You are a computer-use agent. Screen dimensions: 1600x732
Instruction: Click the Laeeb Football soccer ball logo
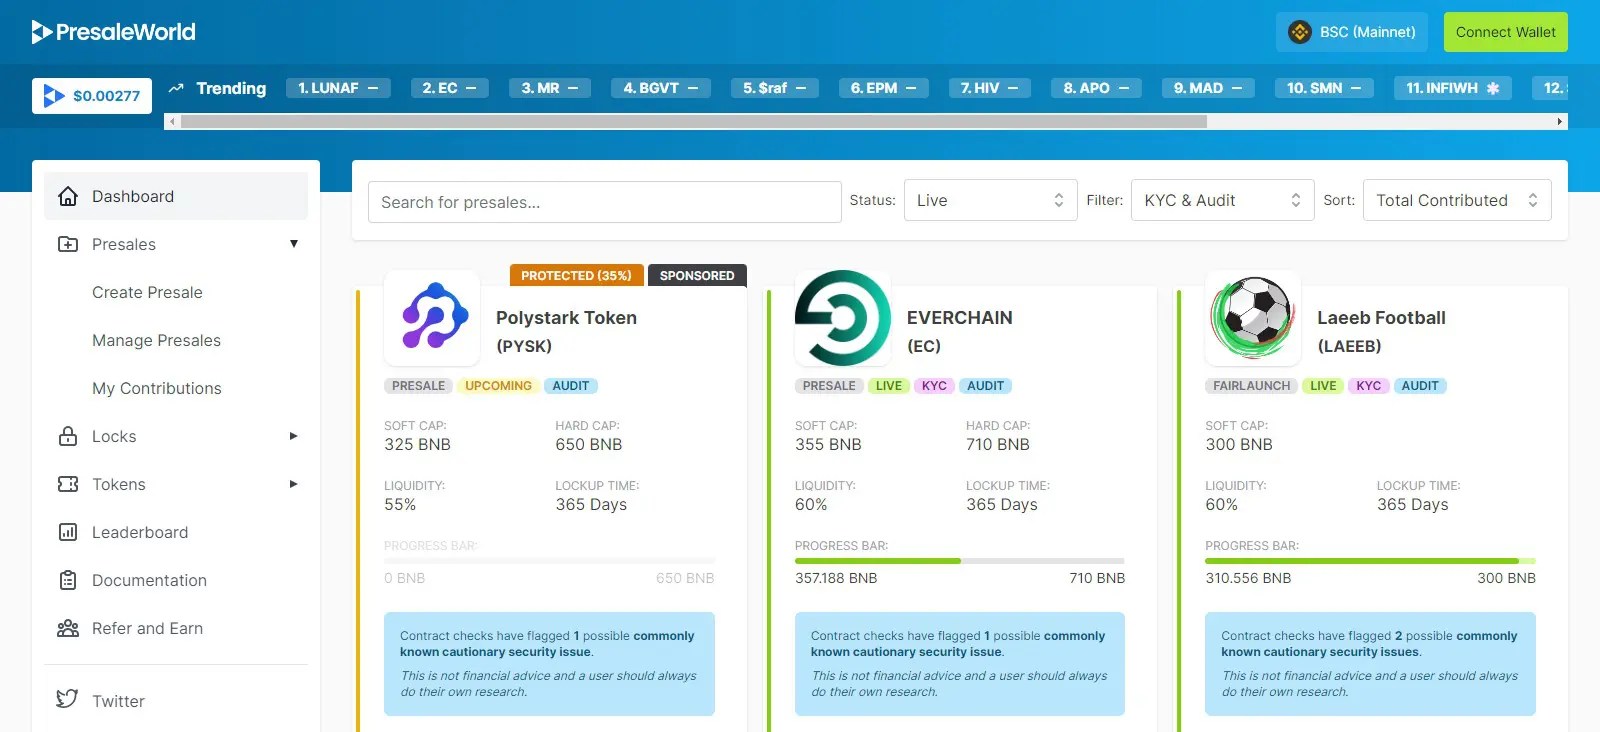point(1253,317)
